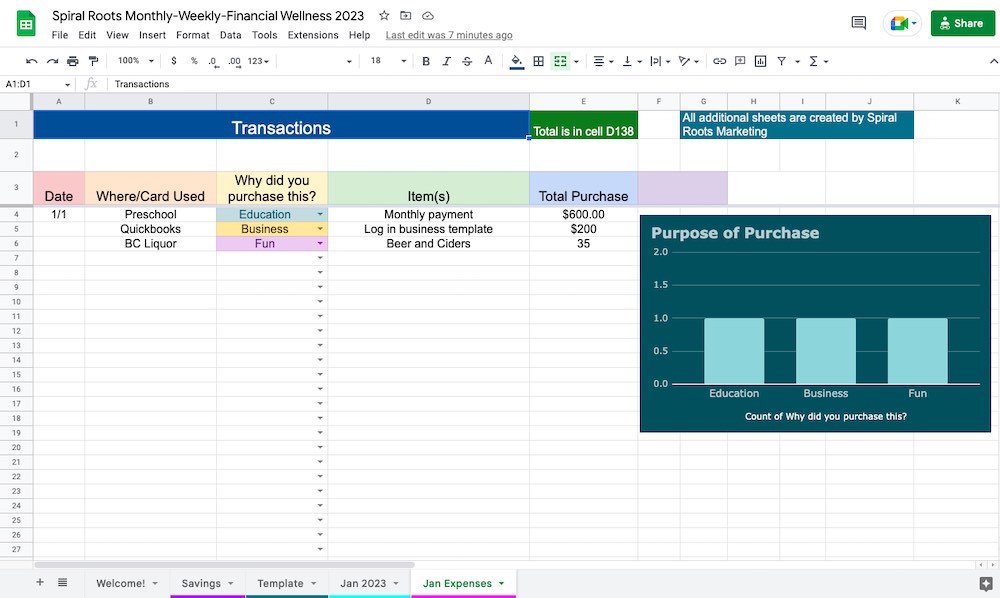Click the green Share button
The image size is (1000, 598).
pos(963,23)
